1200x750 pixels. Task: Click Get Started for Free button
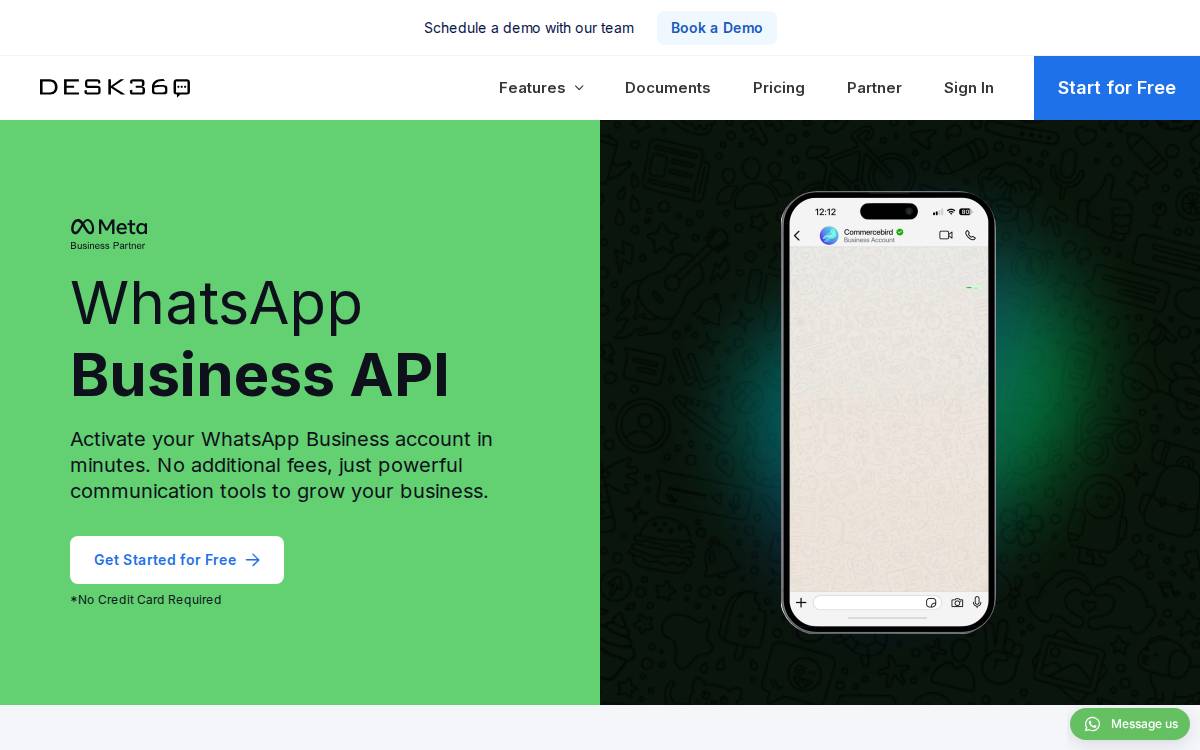click(177, 560)
